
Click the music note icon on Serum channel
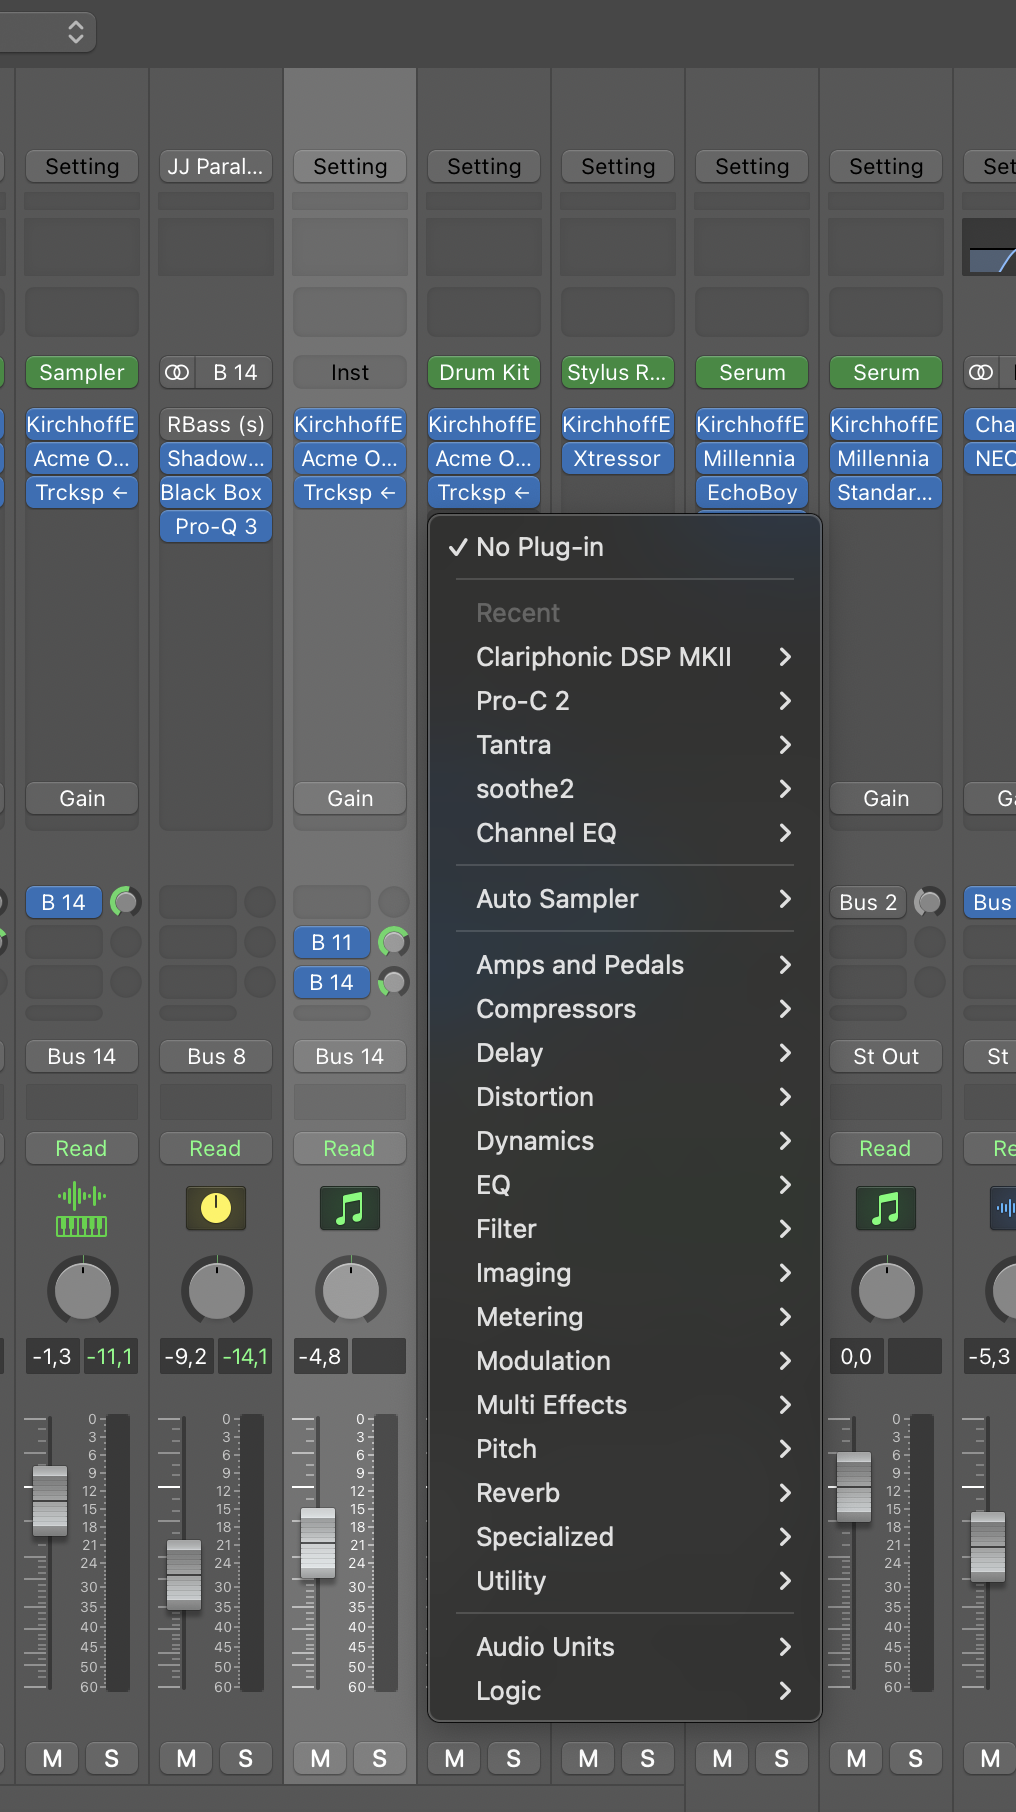coord(886,1209)
